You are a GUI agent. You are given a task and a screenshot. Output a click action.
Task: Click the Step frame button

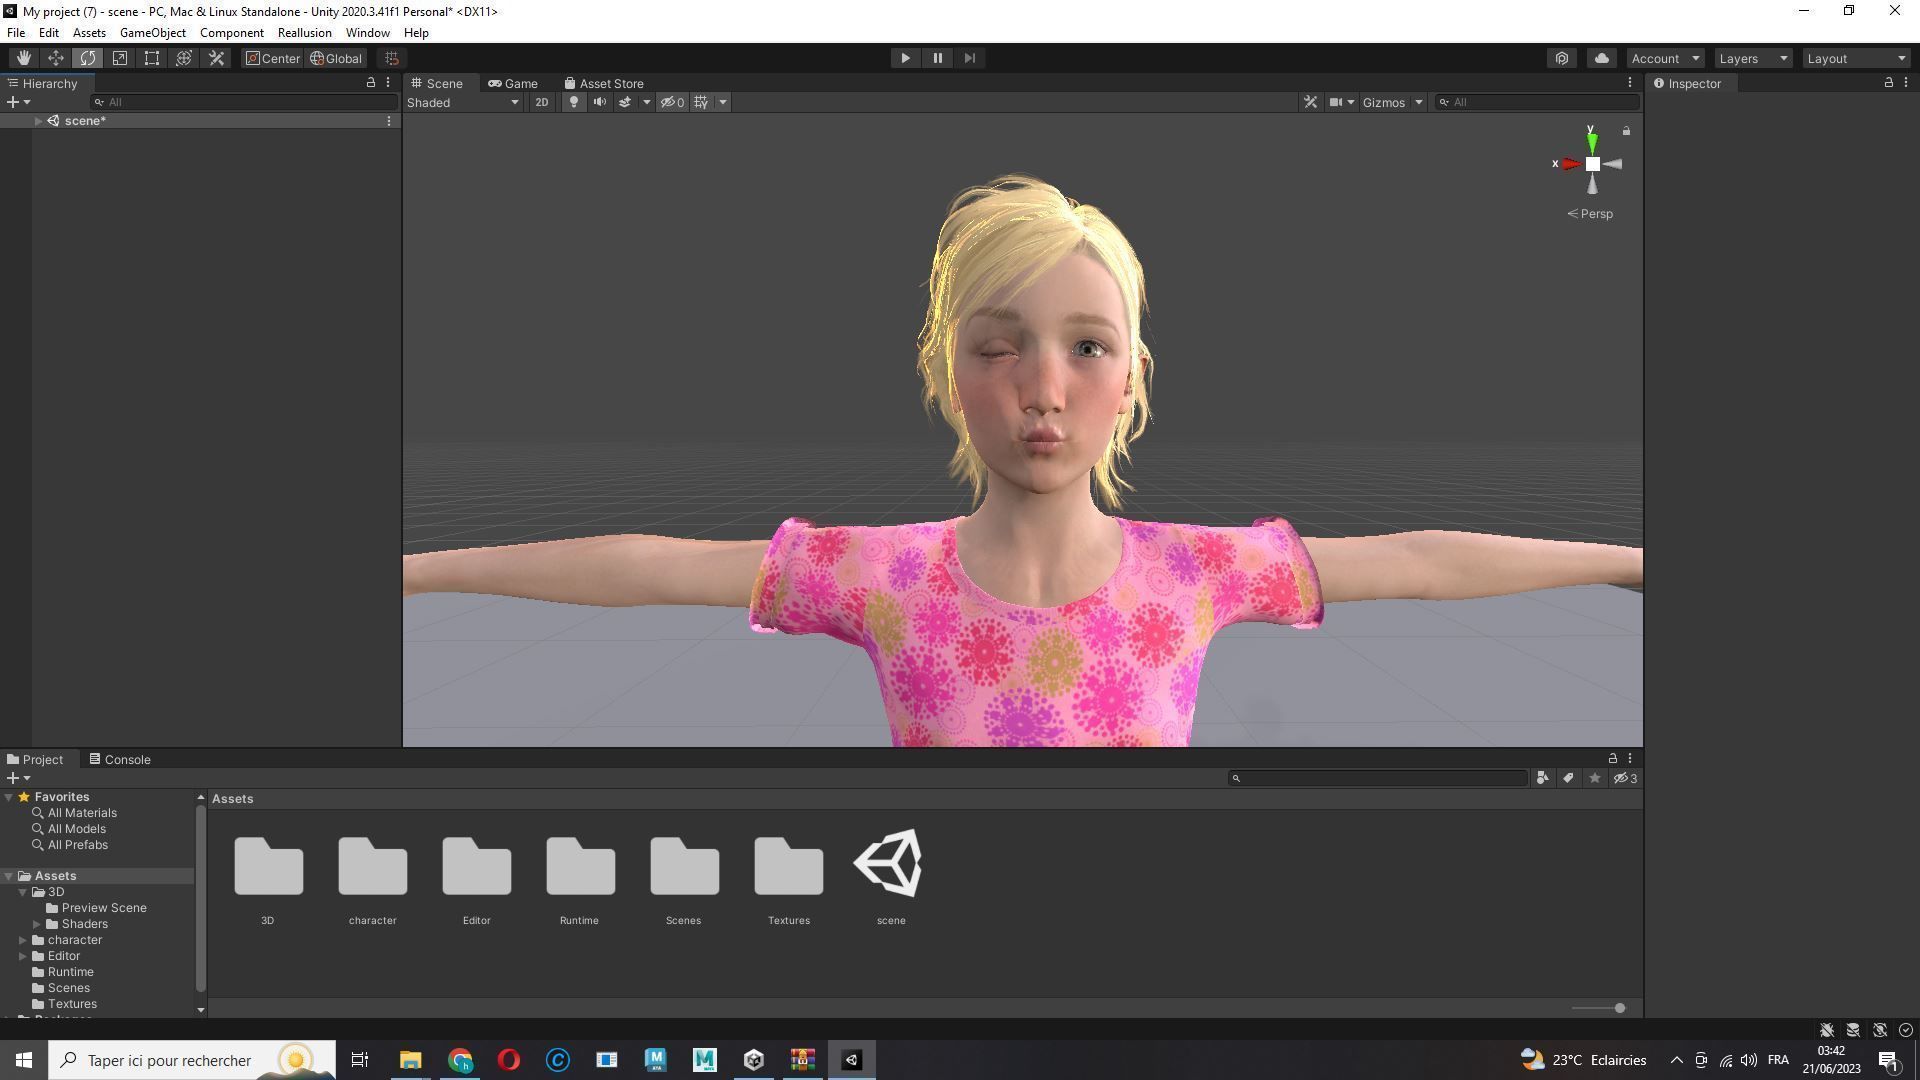(x=969, y=58)
